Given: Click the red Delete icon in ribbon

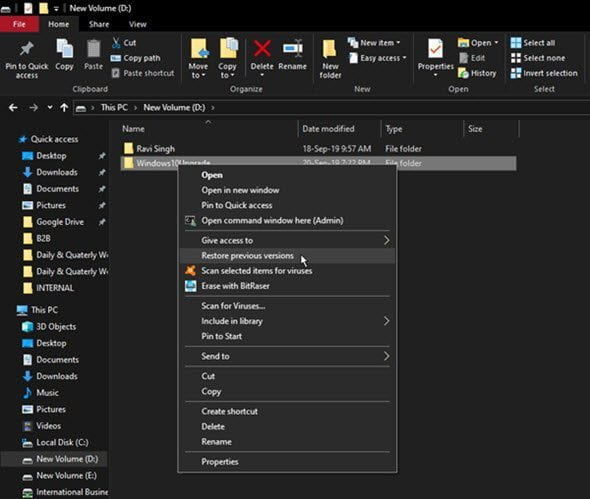Looking at the screenshot, I should point(262,49).
